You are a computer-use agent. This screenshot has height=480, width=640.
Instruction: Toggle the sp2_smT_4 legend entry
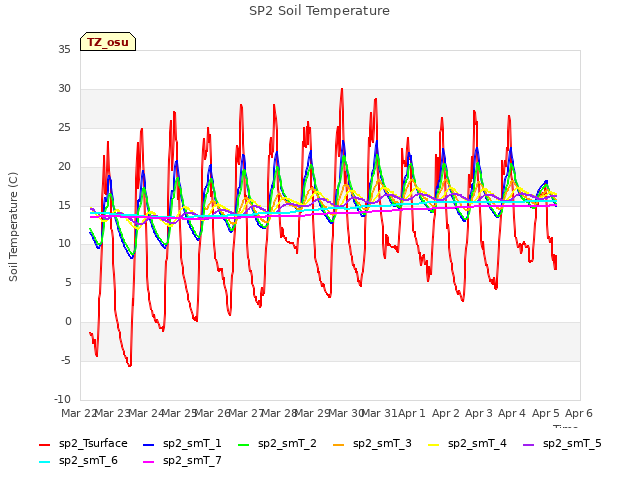pyautogui.click(x=467, y=443)
